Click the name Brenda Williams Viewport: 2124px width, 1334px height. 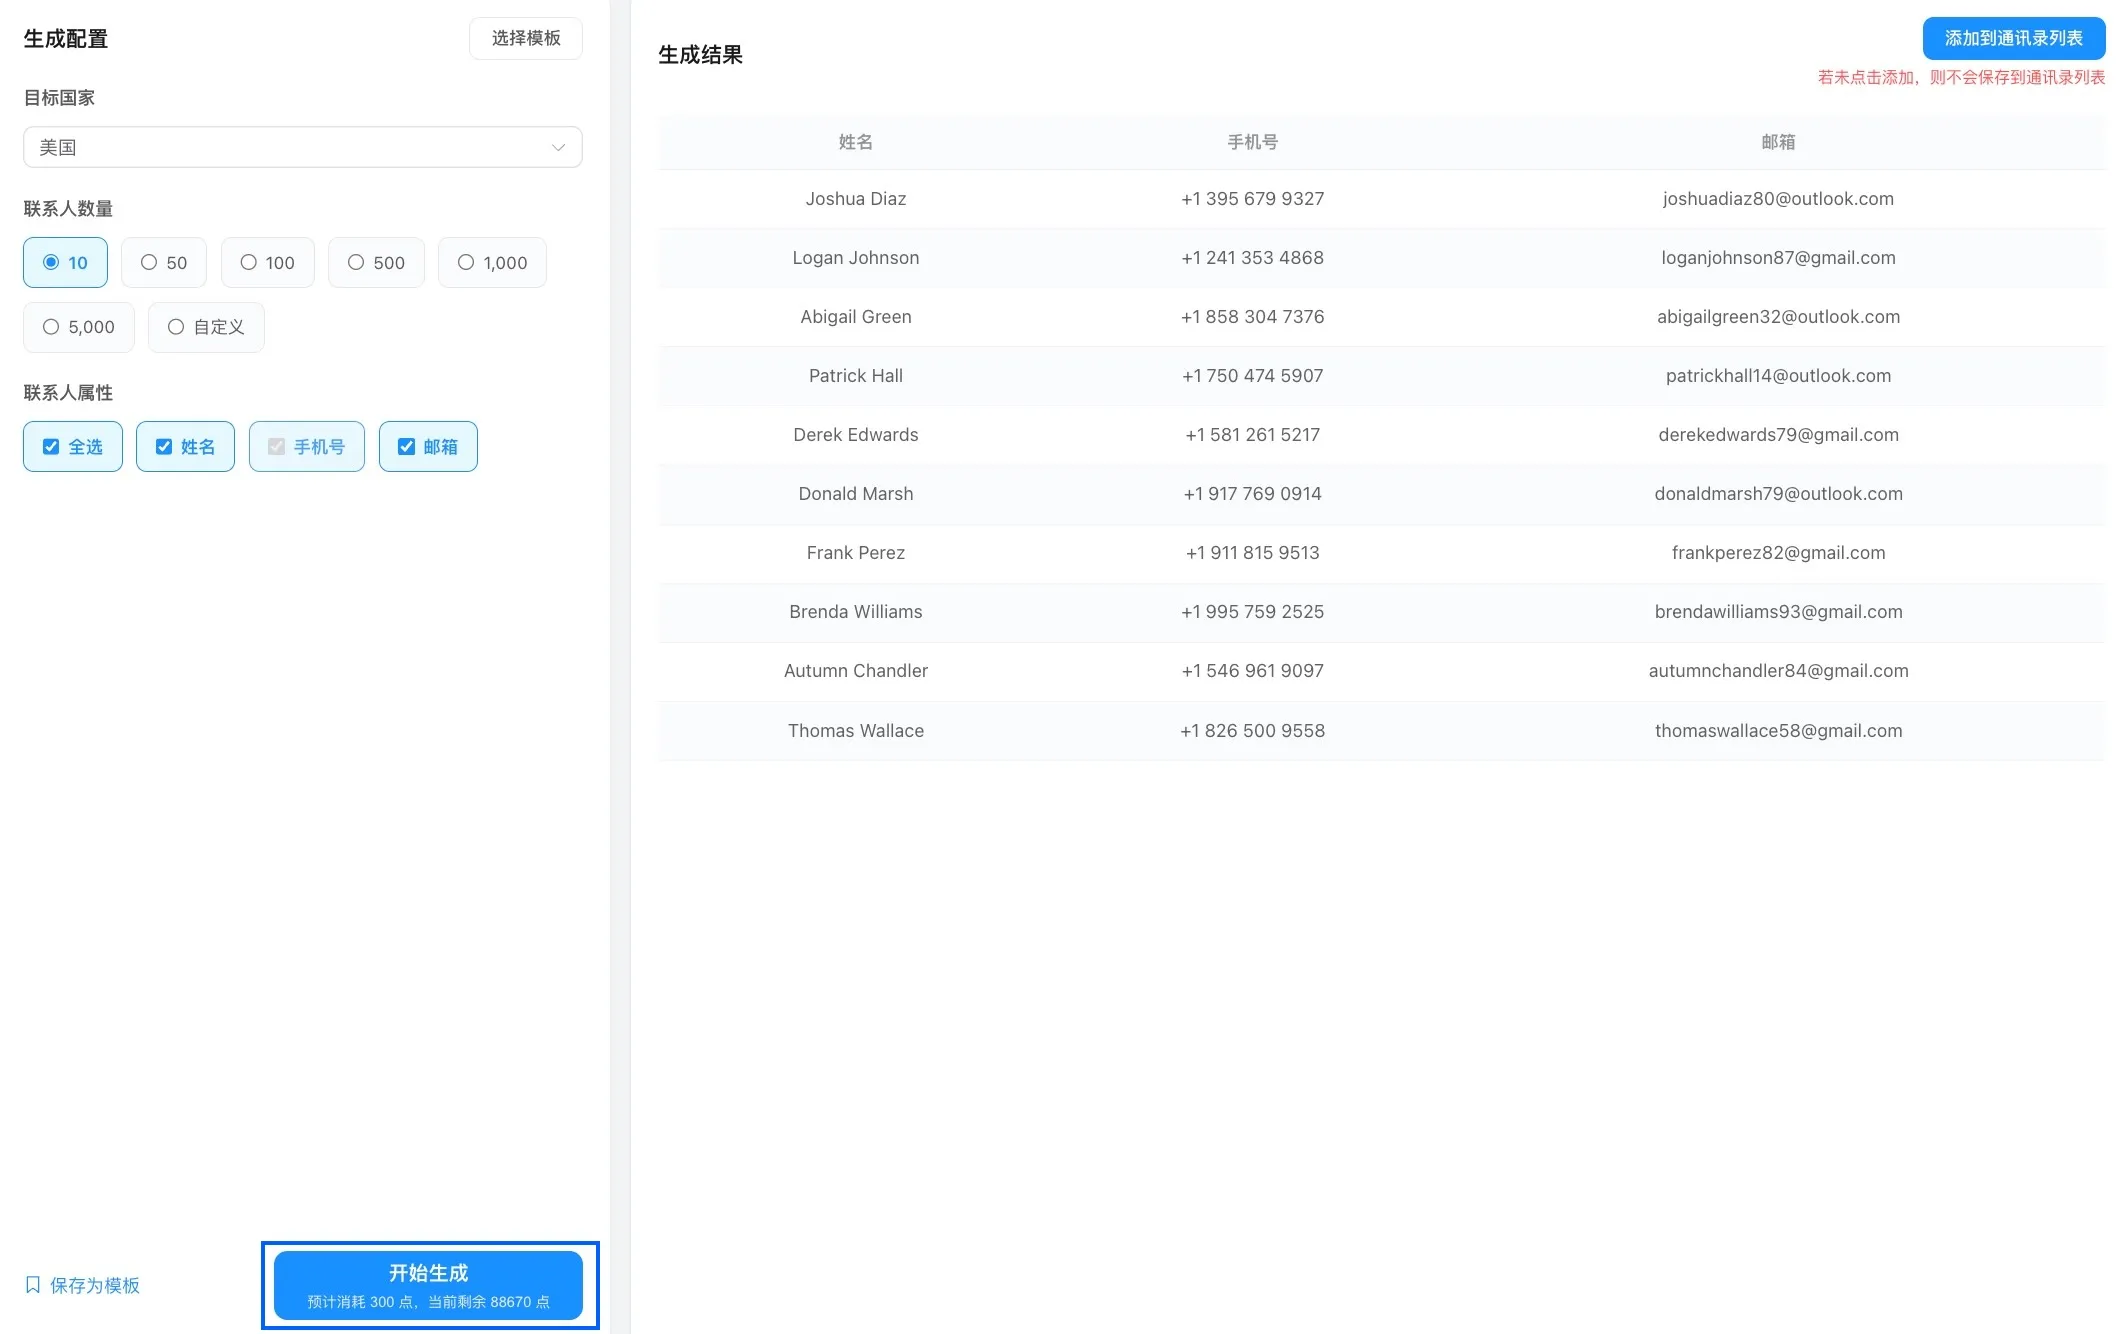tap(856, 611)
